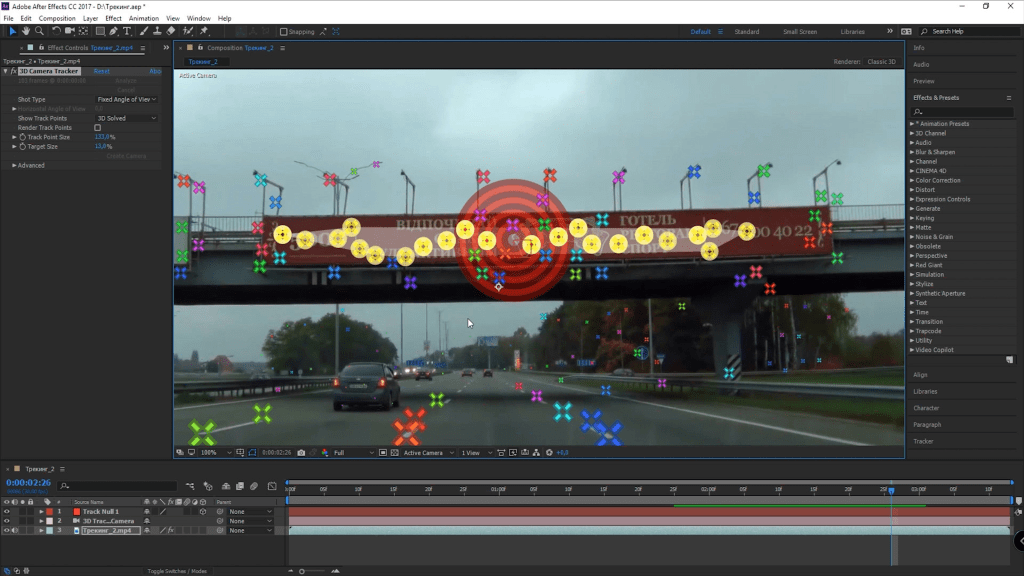Select the Eraser tool
1024x576 pixels.
pyautogui.click(x=172, y=31)
